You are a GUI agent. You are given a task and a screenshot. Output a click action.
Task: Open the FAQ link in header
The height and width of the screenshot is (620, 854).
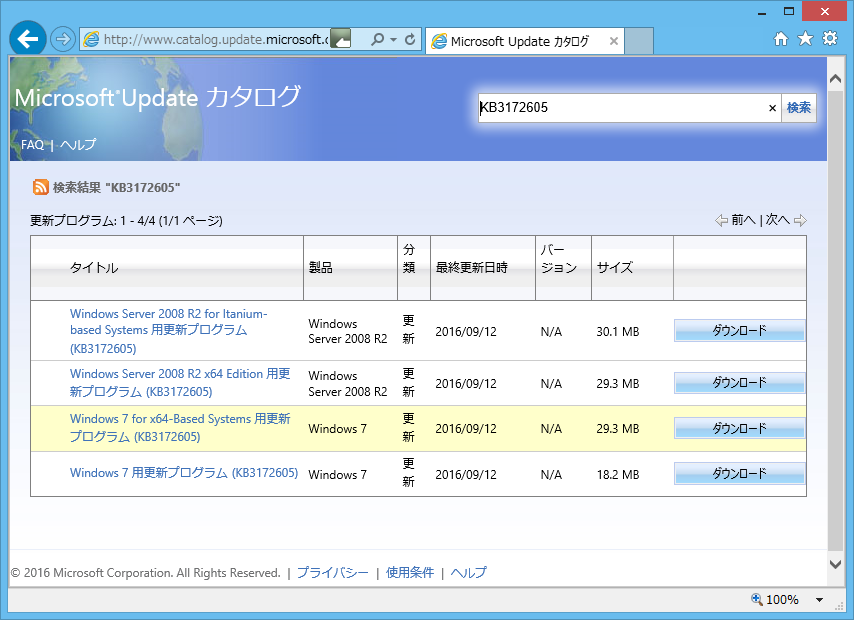(x=32, y=145)
